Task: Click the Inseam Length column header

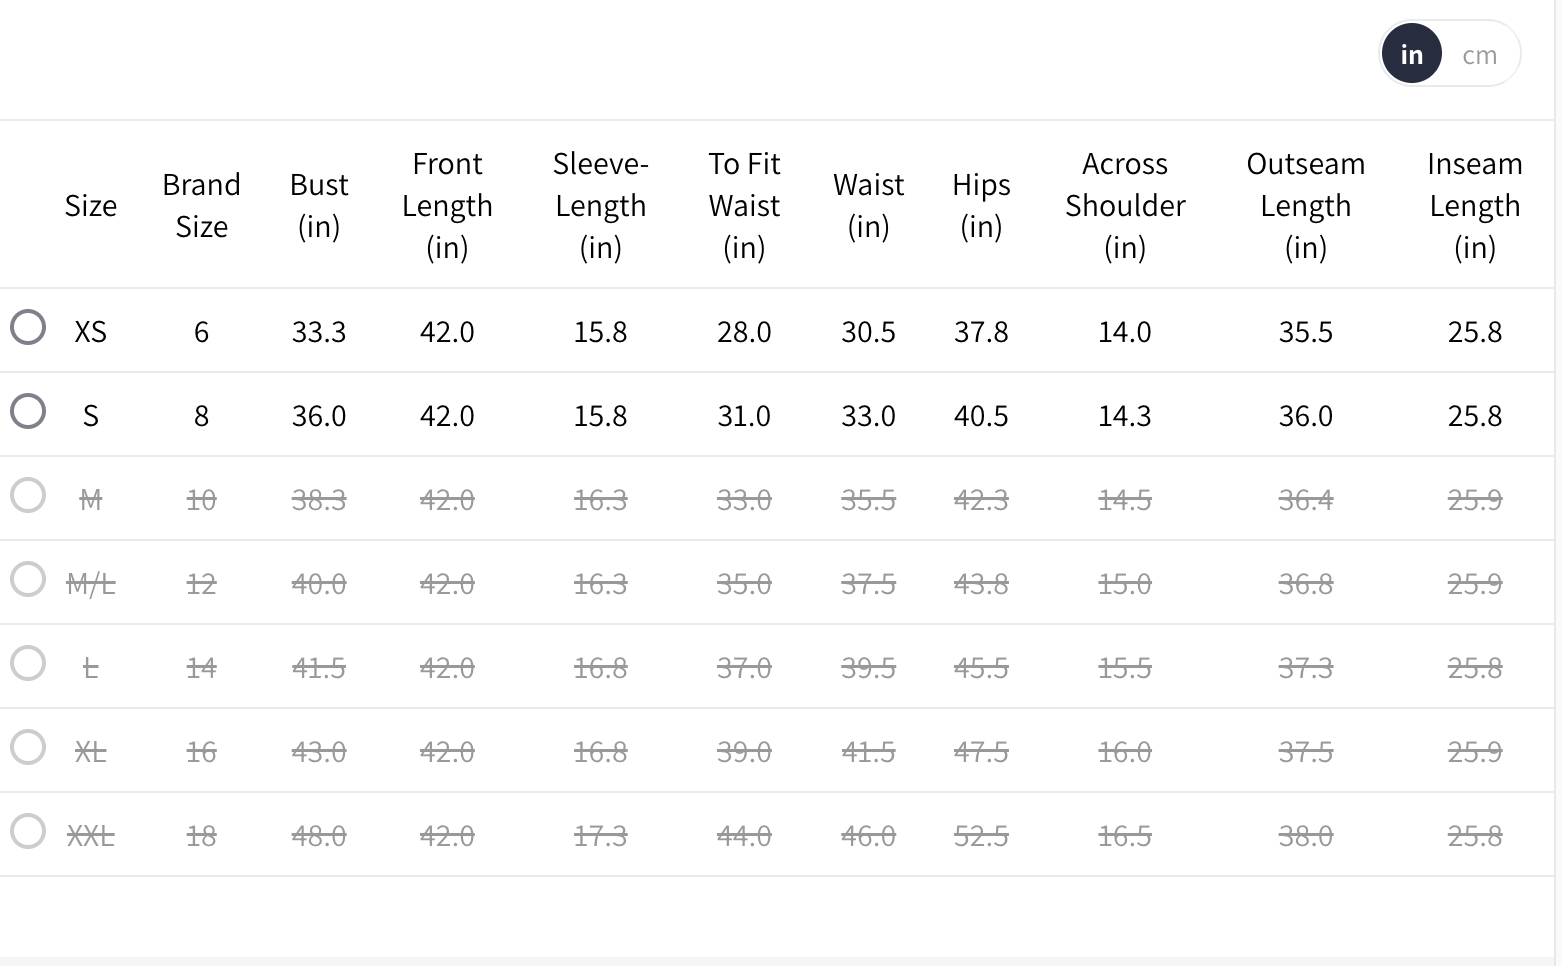Action: (x=1474, y=206)
